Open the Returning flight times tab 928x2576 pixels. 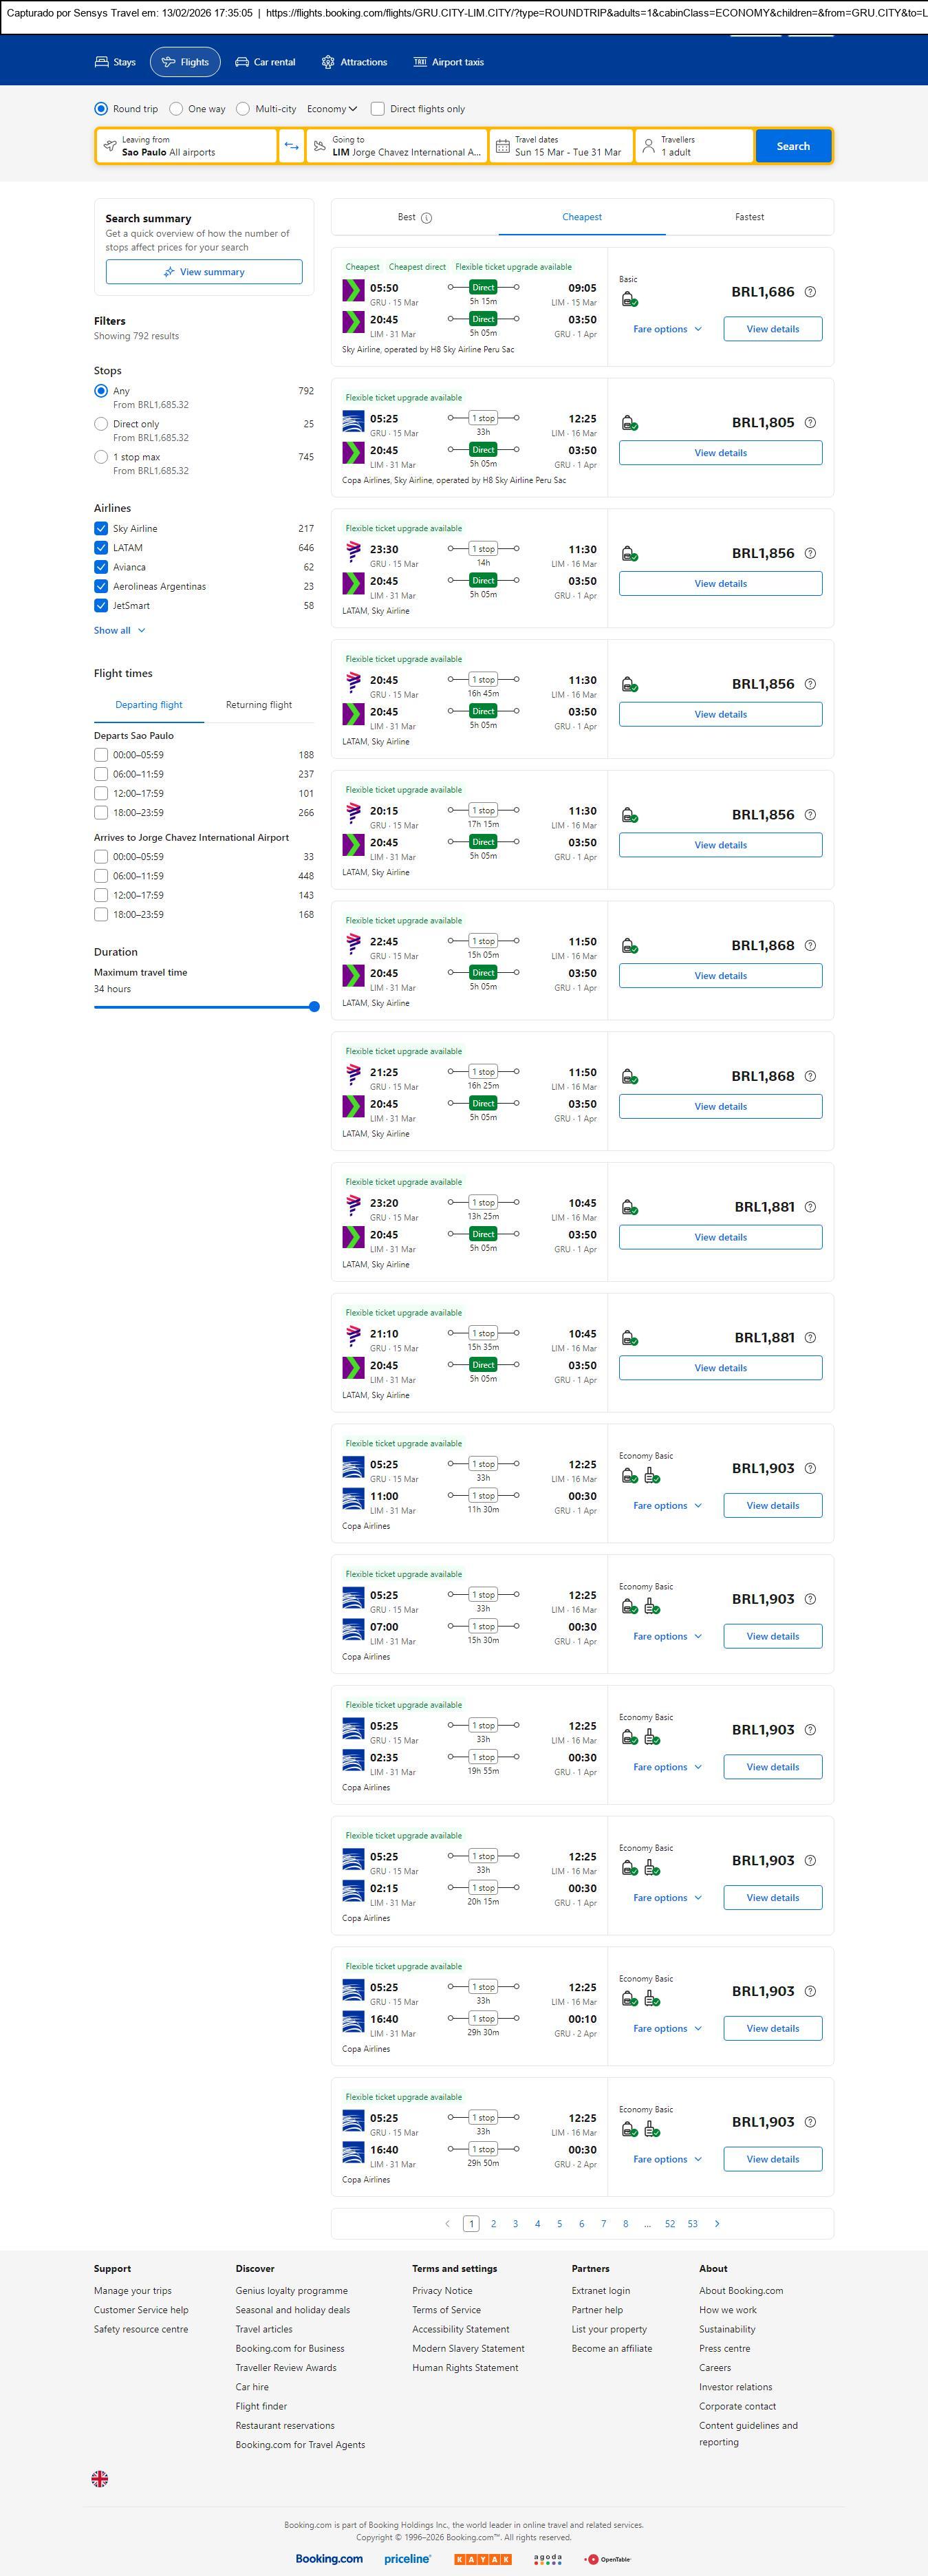tap(259, 705)
